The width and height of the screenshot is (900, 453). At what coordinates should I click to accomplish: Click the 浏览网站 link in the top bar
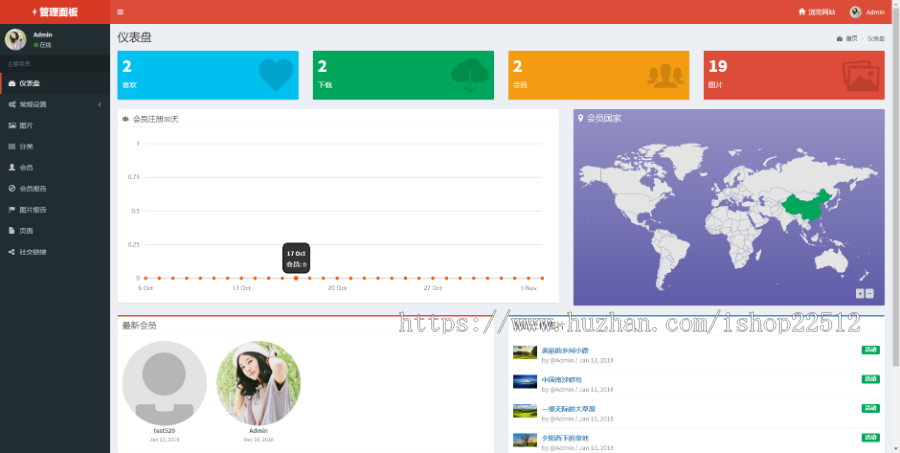[x=822, y=12]
